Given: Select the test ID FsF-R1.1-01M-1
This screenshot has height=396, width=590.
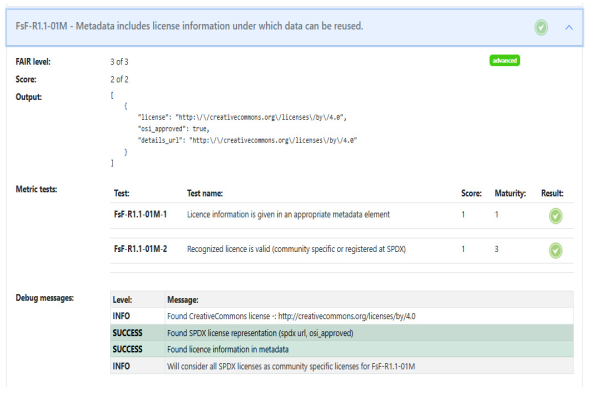Looking at the screenshot, I should [x=140, y=215].
